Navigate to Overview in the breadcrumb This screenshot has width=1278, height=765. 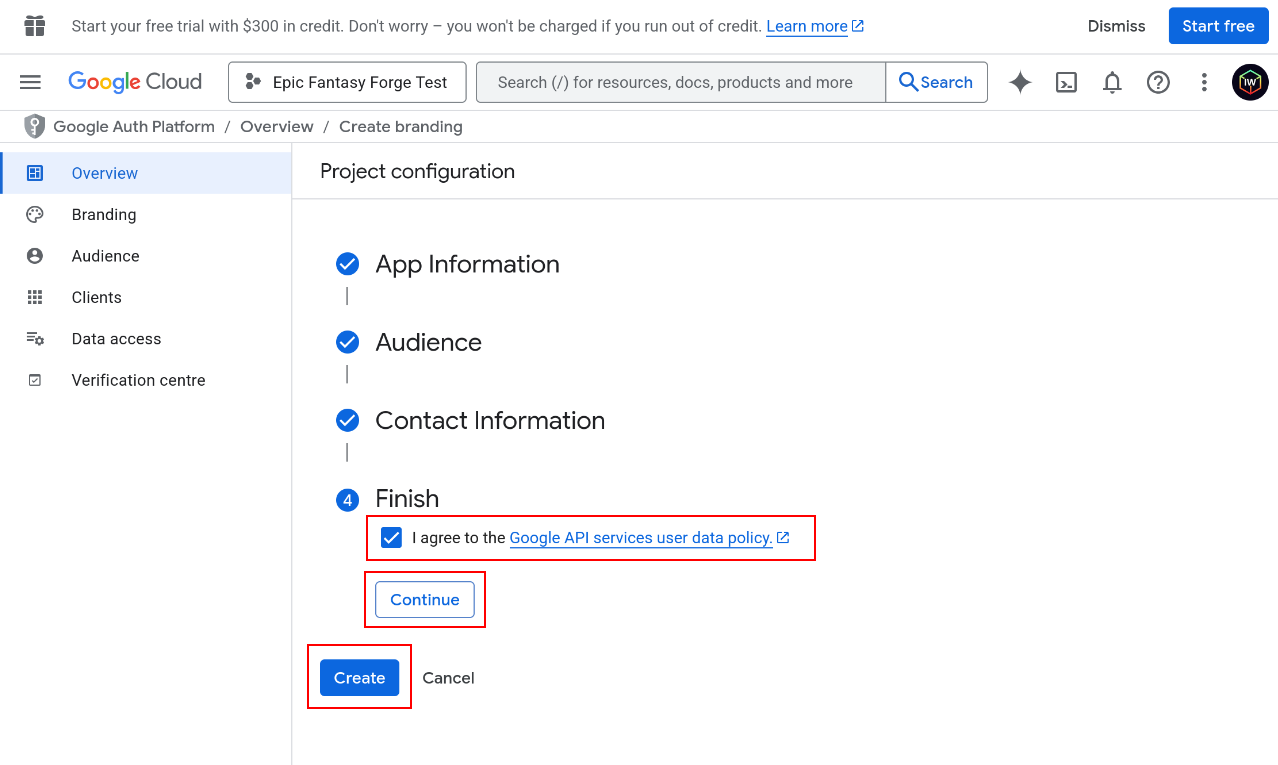pos(277,126)
